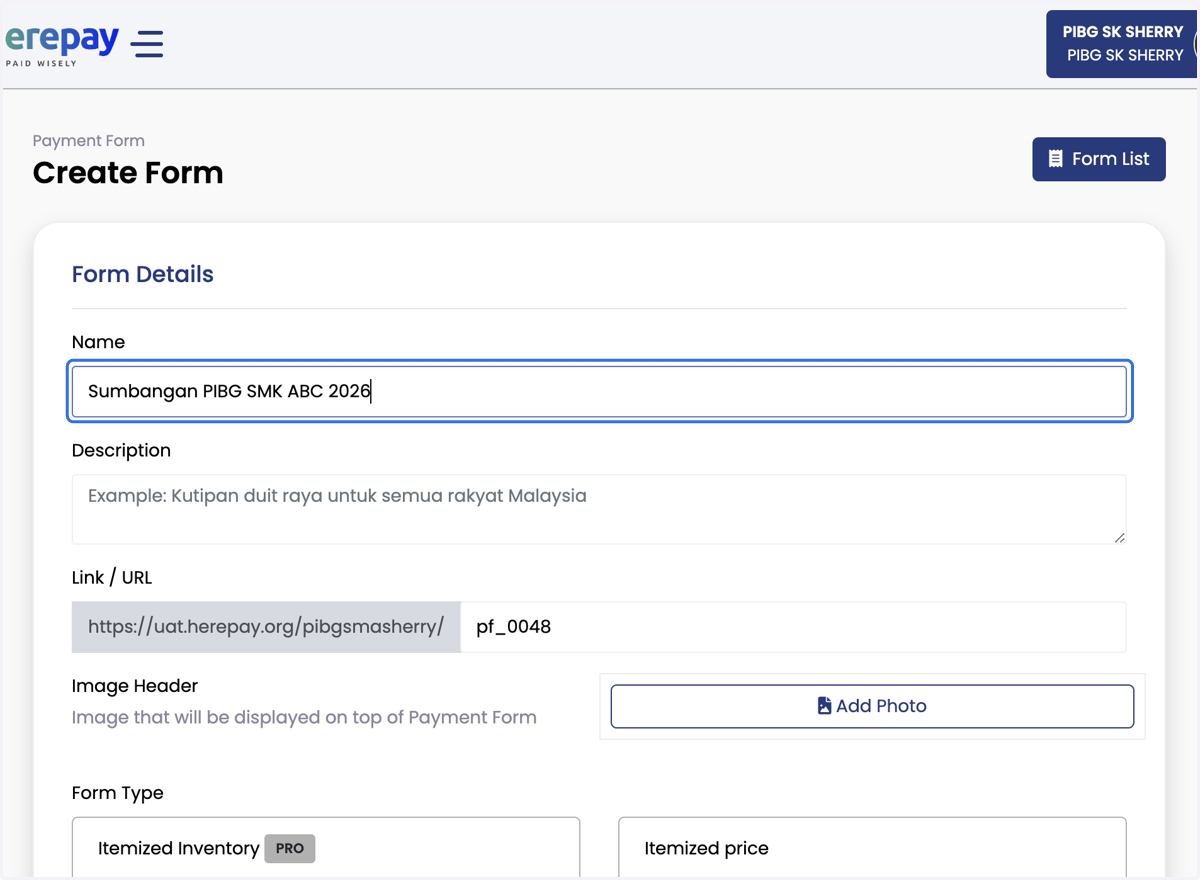Click the Form Details heading

143,274
